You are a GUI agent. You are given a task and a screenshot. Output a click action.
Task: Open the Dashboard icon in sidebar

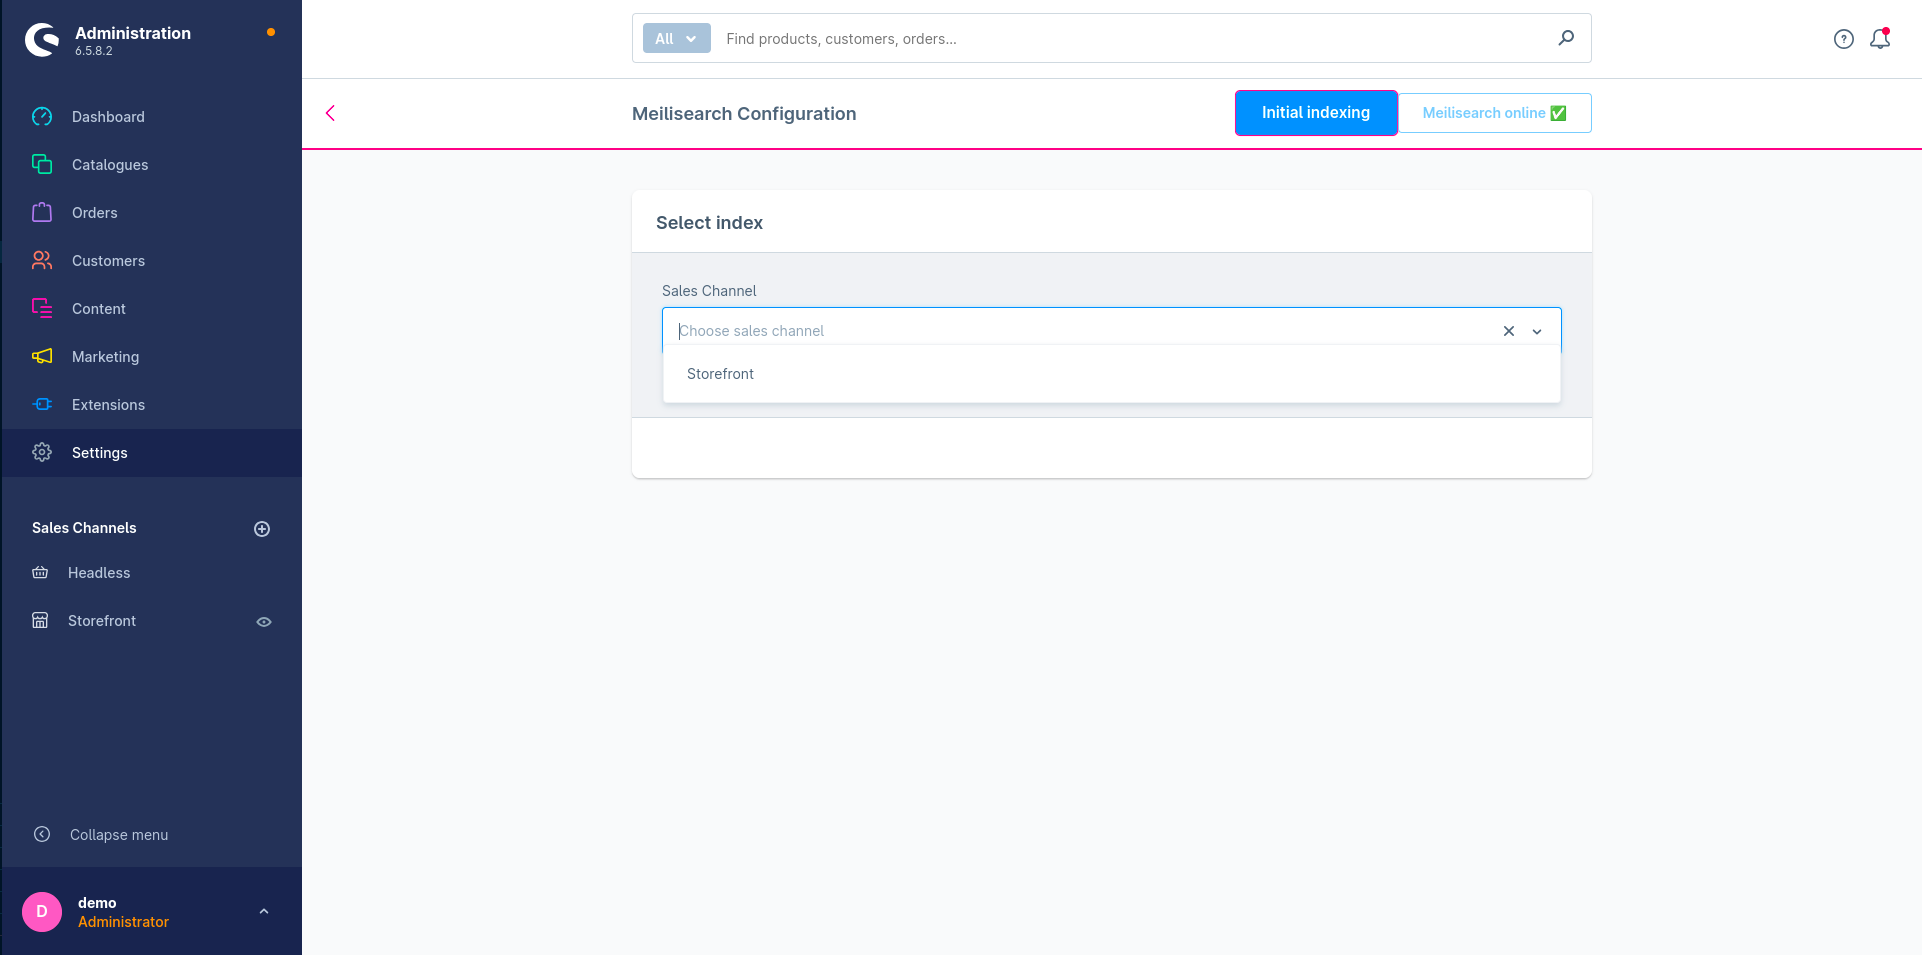click(x=42, y=117)
